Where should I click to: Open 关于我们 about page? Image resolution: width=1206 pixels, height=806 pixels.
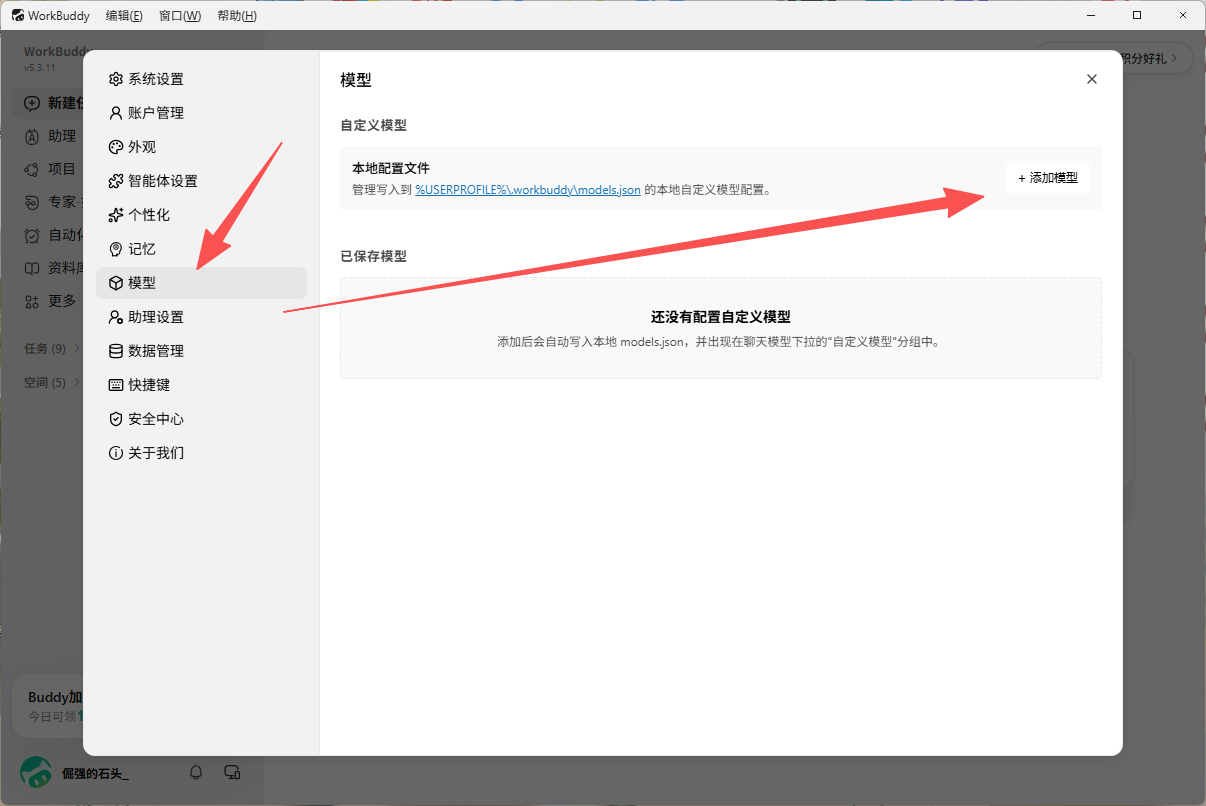(201, 453)
